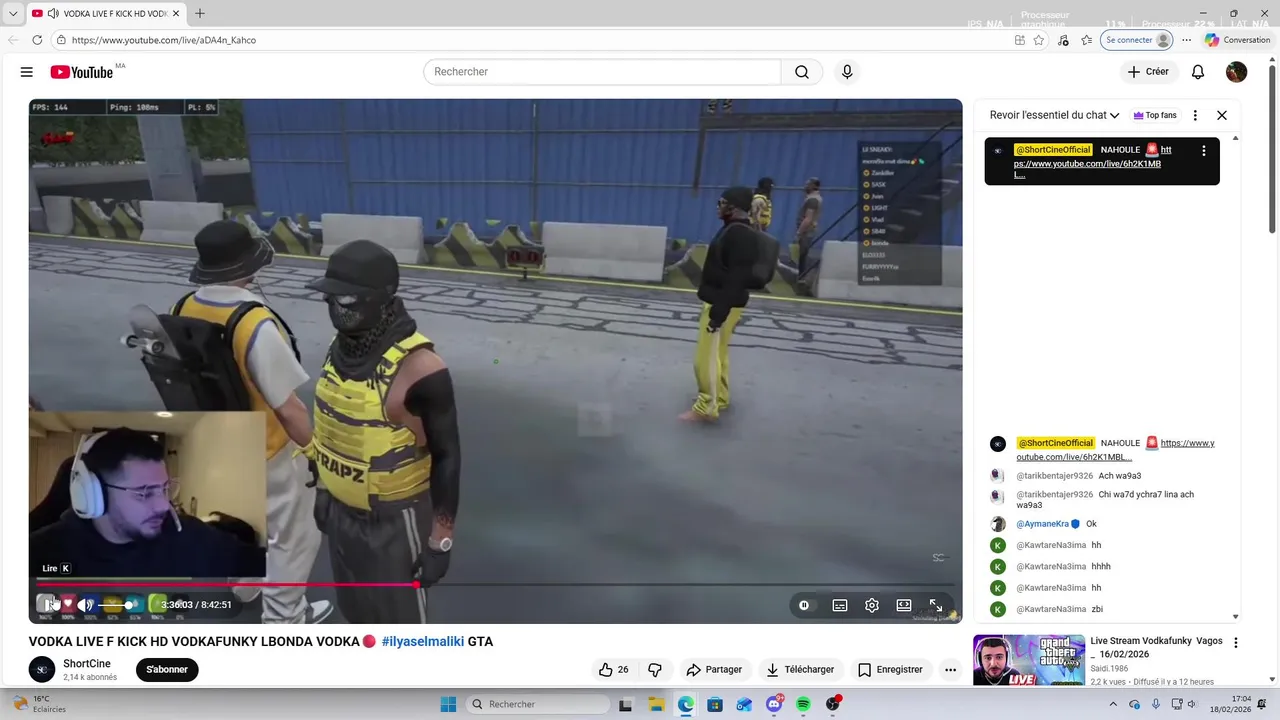Open pinned message options menu
This screenshot has width=1280, height=720.
(1203, 151)
